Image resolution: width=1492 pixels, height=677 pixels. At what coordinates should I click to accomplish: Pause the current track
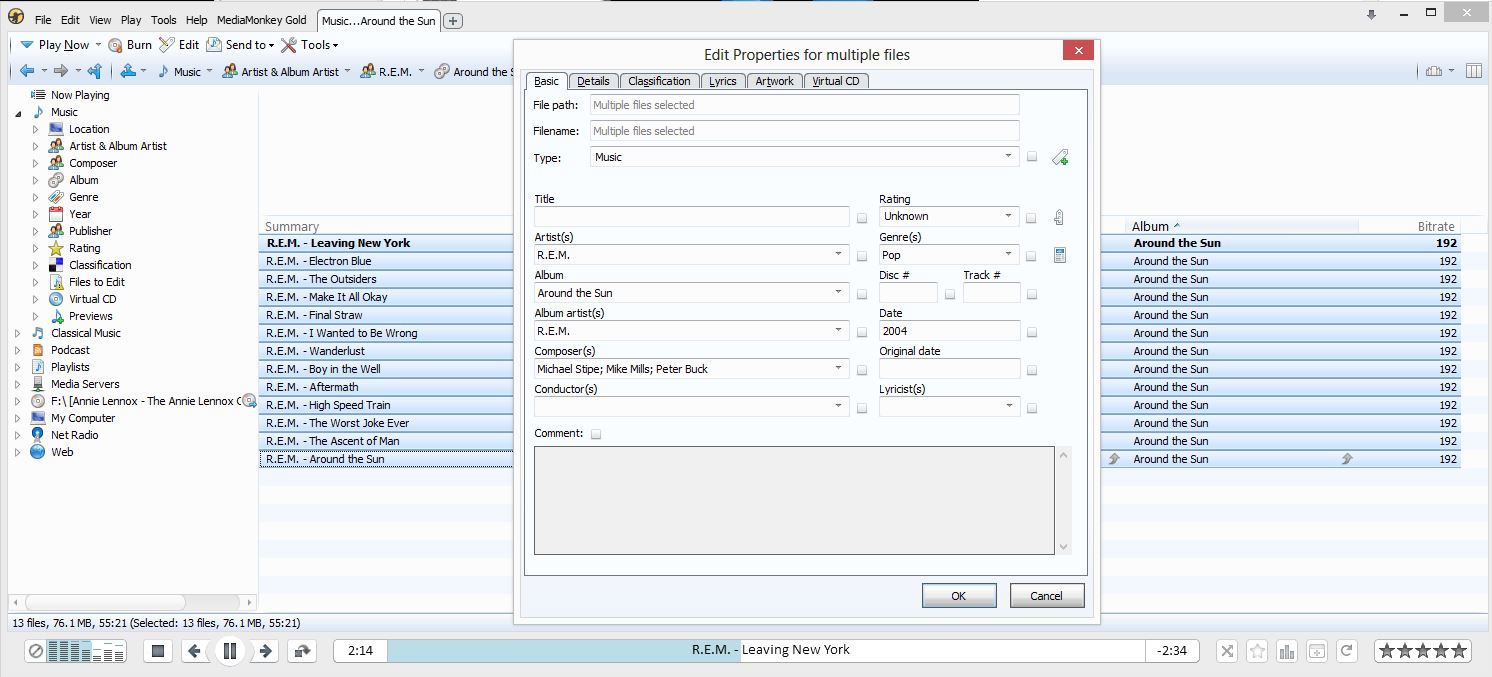coord(229,651)
